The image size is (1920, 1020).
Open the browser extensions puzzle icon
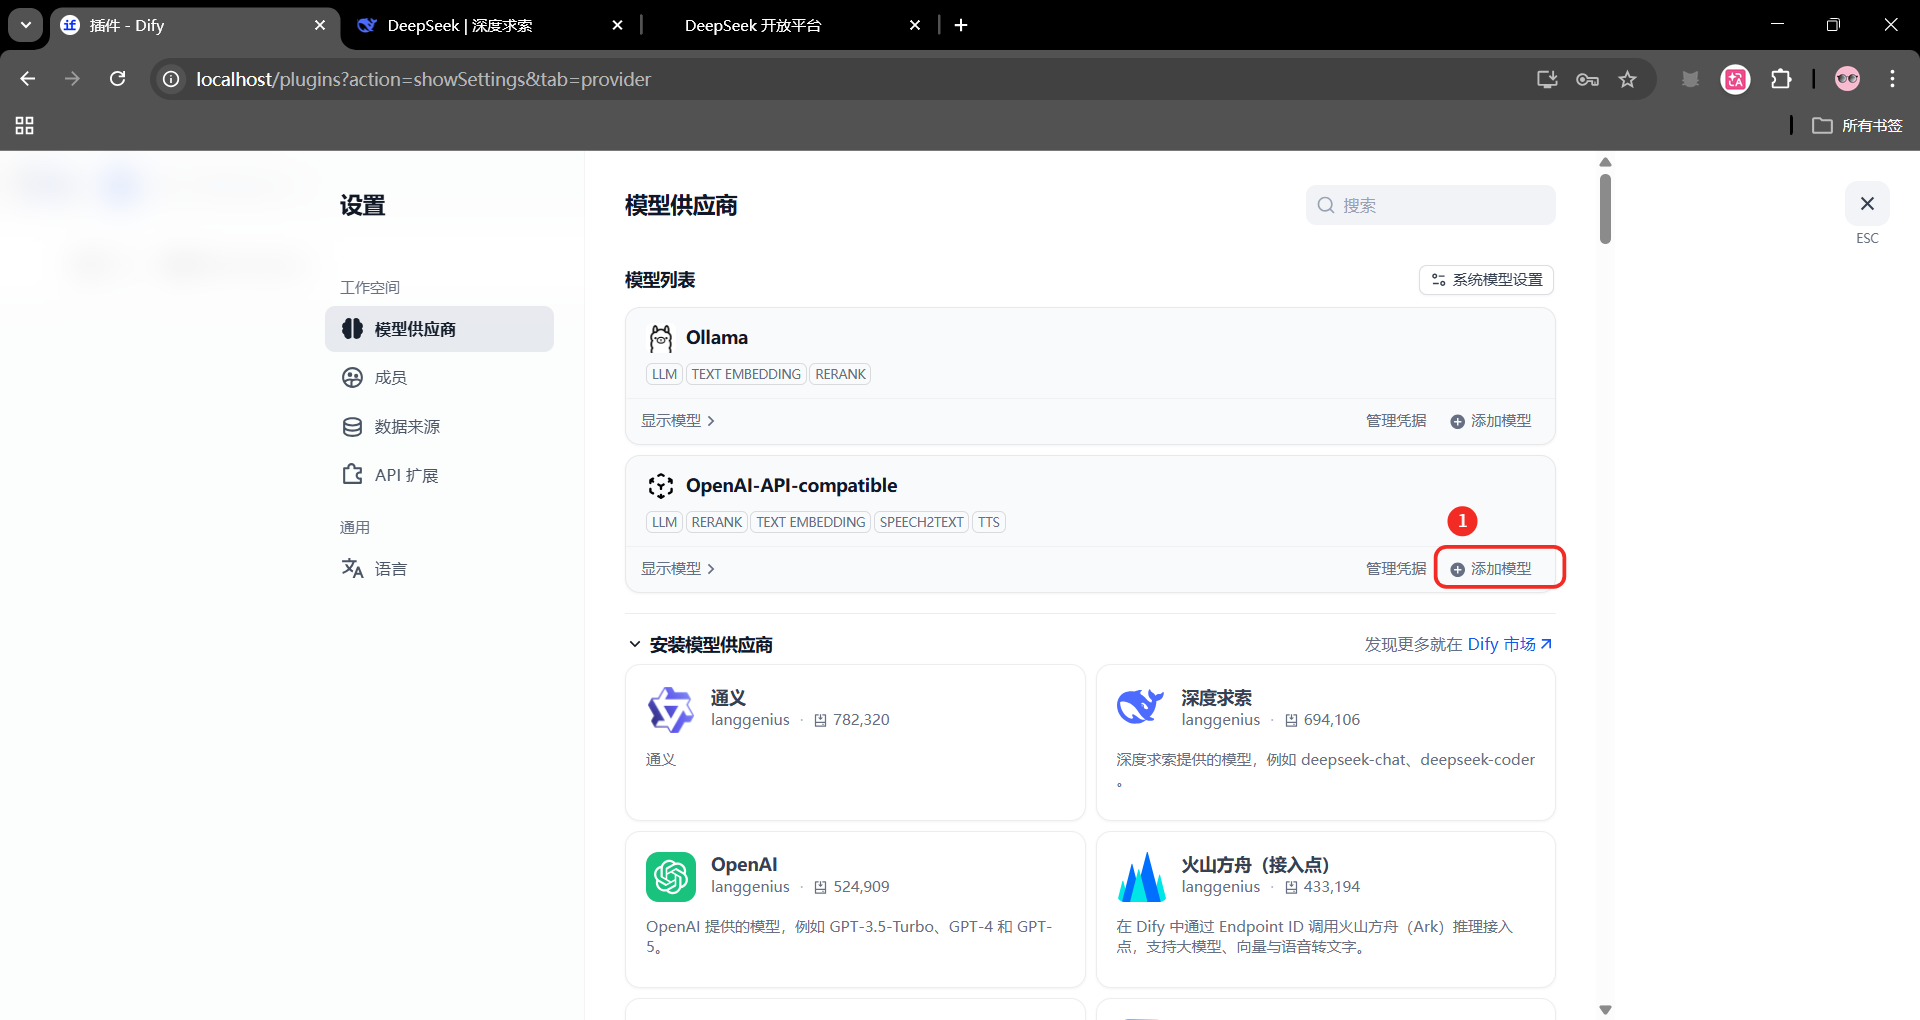[x=1781, y=79]
